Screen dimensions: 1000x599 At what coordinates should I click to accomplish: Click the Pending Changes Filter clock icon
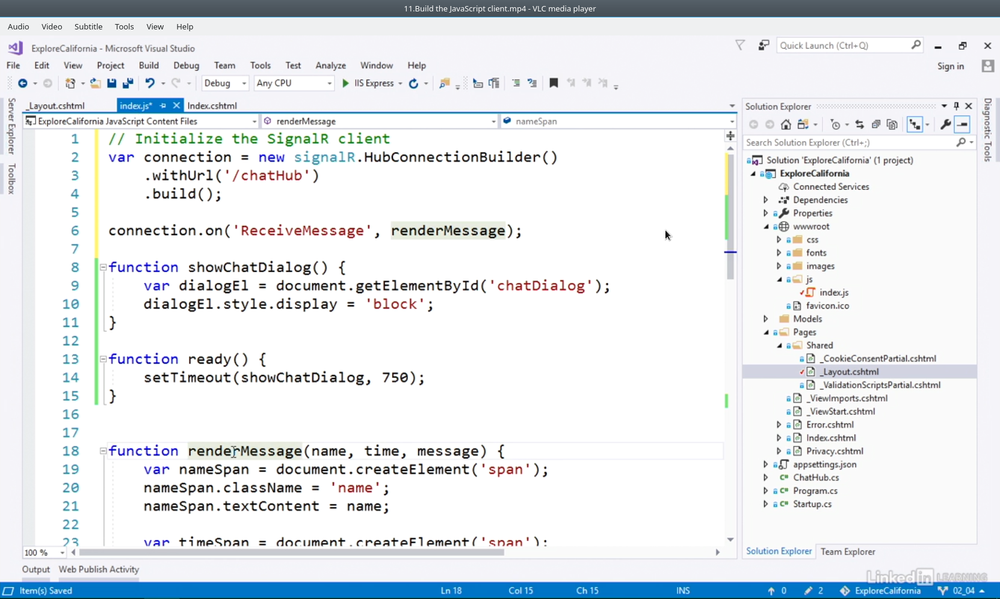click(x=835, y=124)
